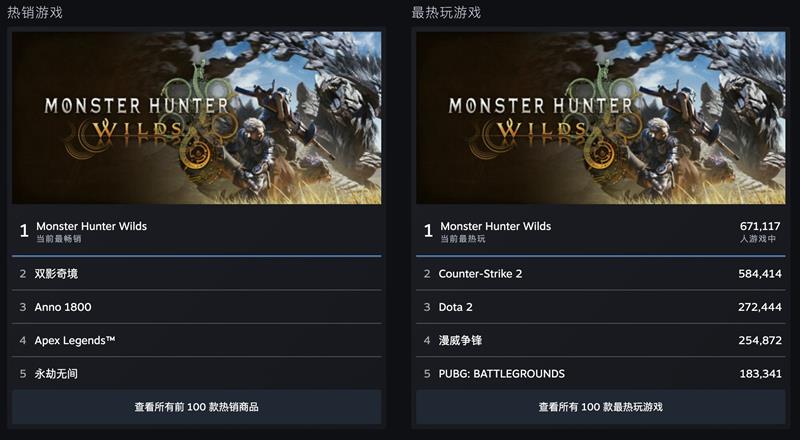800x440 pixels.
Task: Select Monster Hunter Wilds in top sellers list
Action: [196, 231]
